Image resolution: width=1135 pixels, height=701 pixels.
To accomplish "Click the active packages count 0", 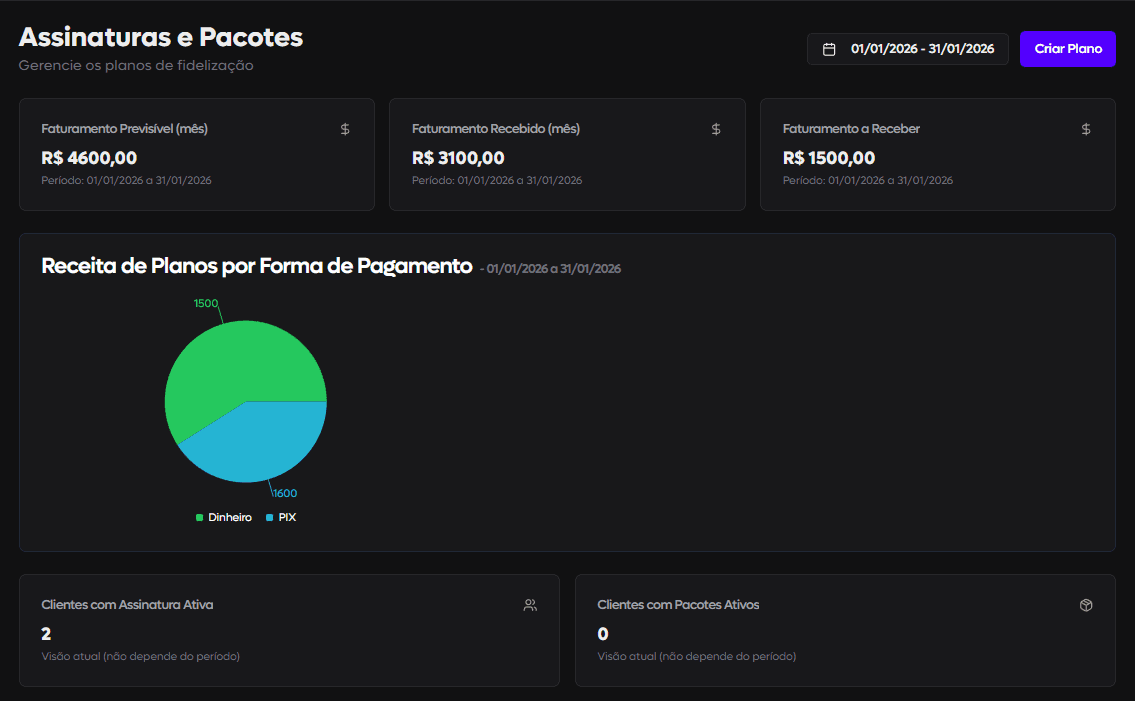I will (x=603, y=634).
